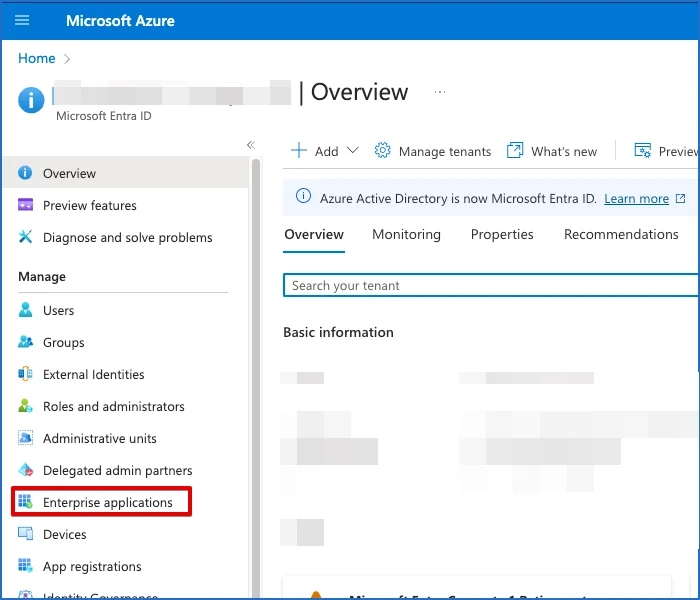Click the Manage tenants gear icon

tap(382, 151)
